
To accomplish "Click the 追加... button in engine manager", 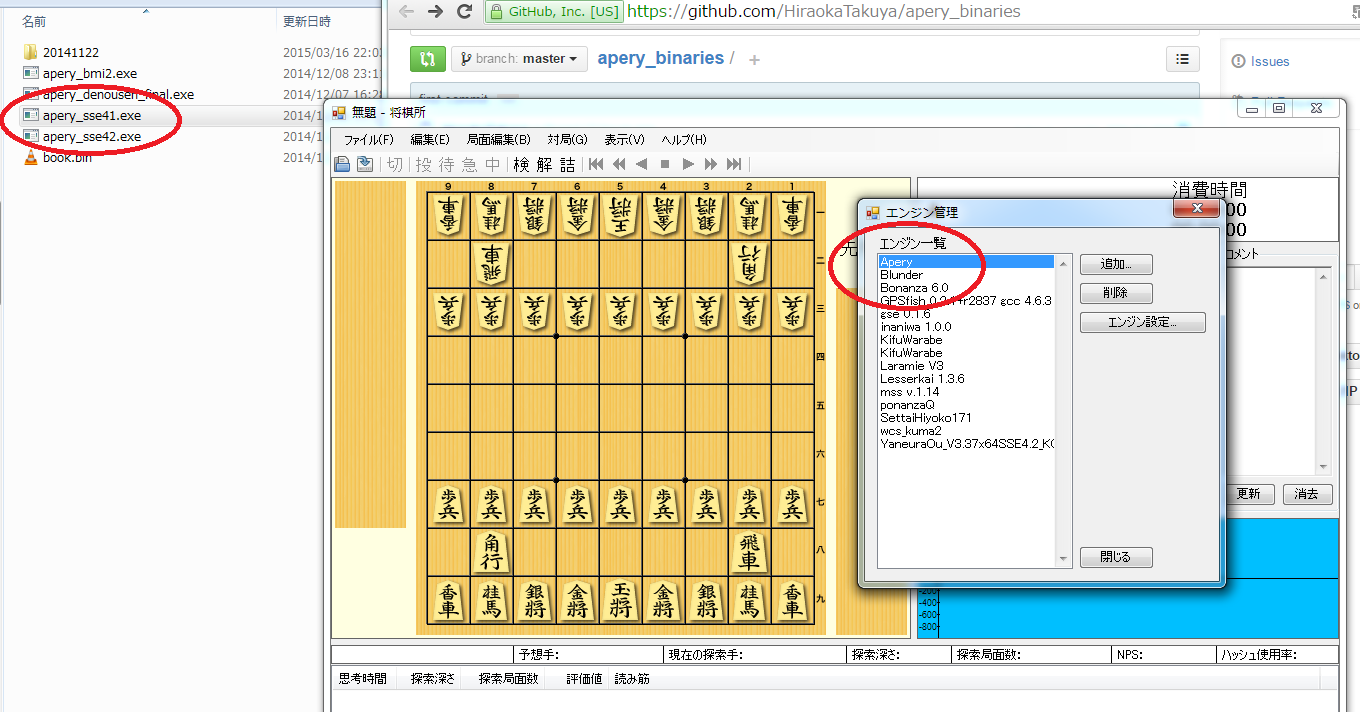I will [x=1116, y=265].
